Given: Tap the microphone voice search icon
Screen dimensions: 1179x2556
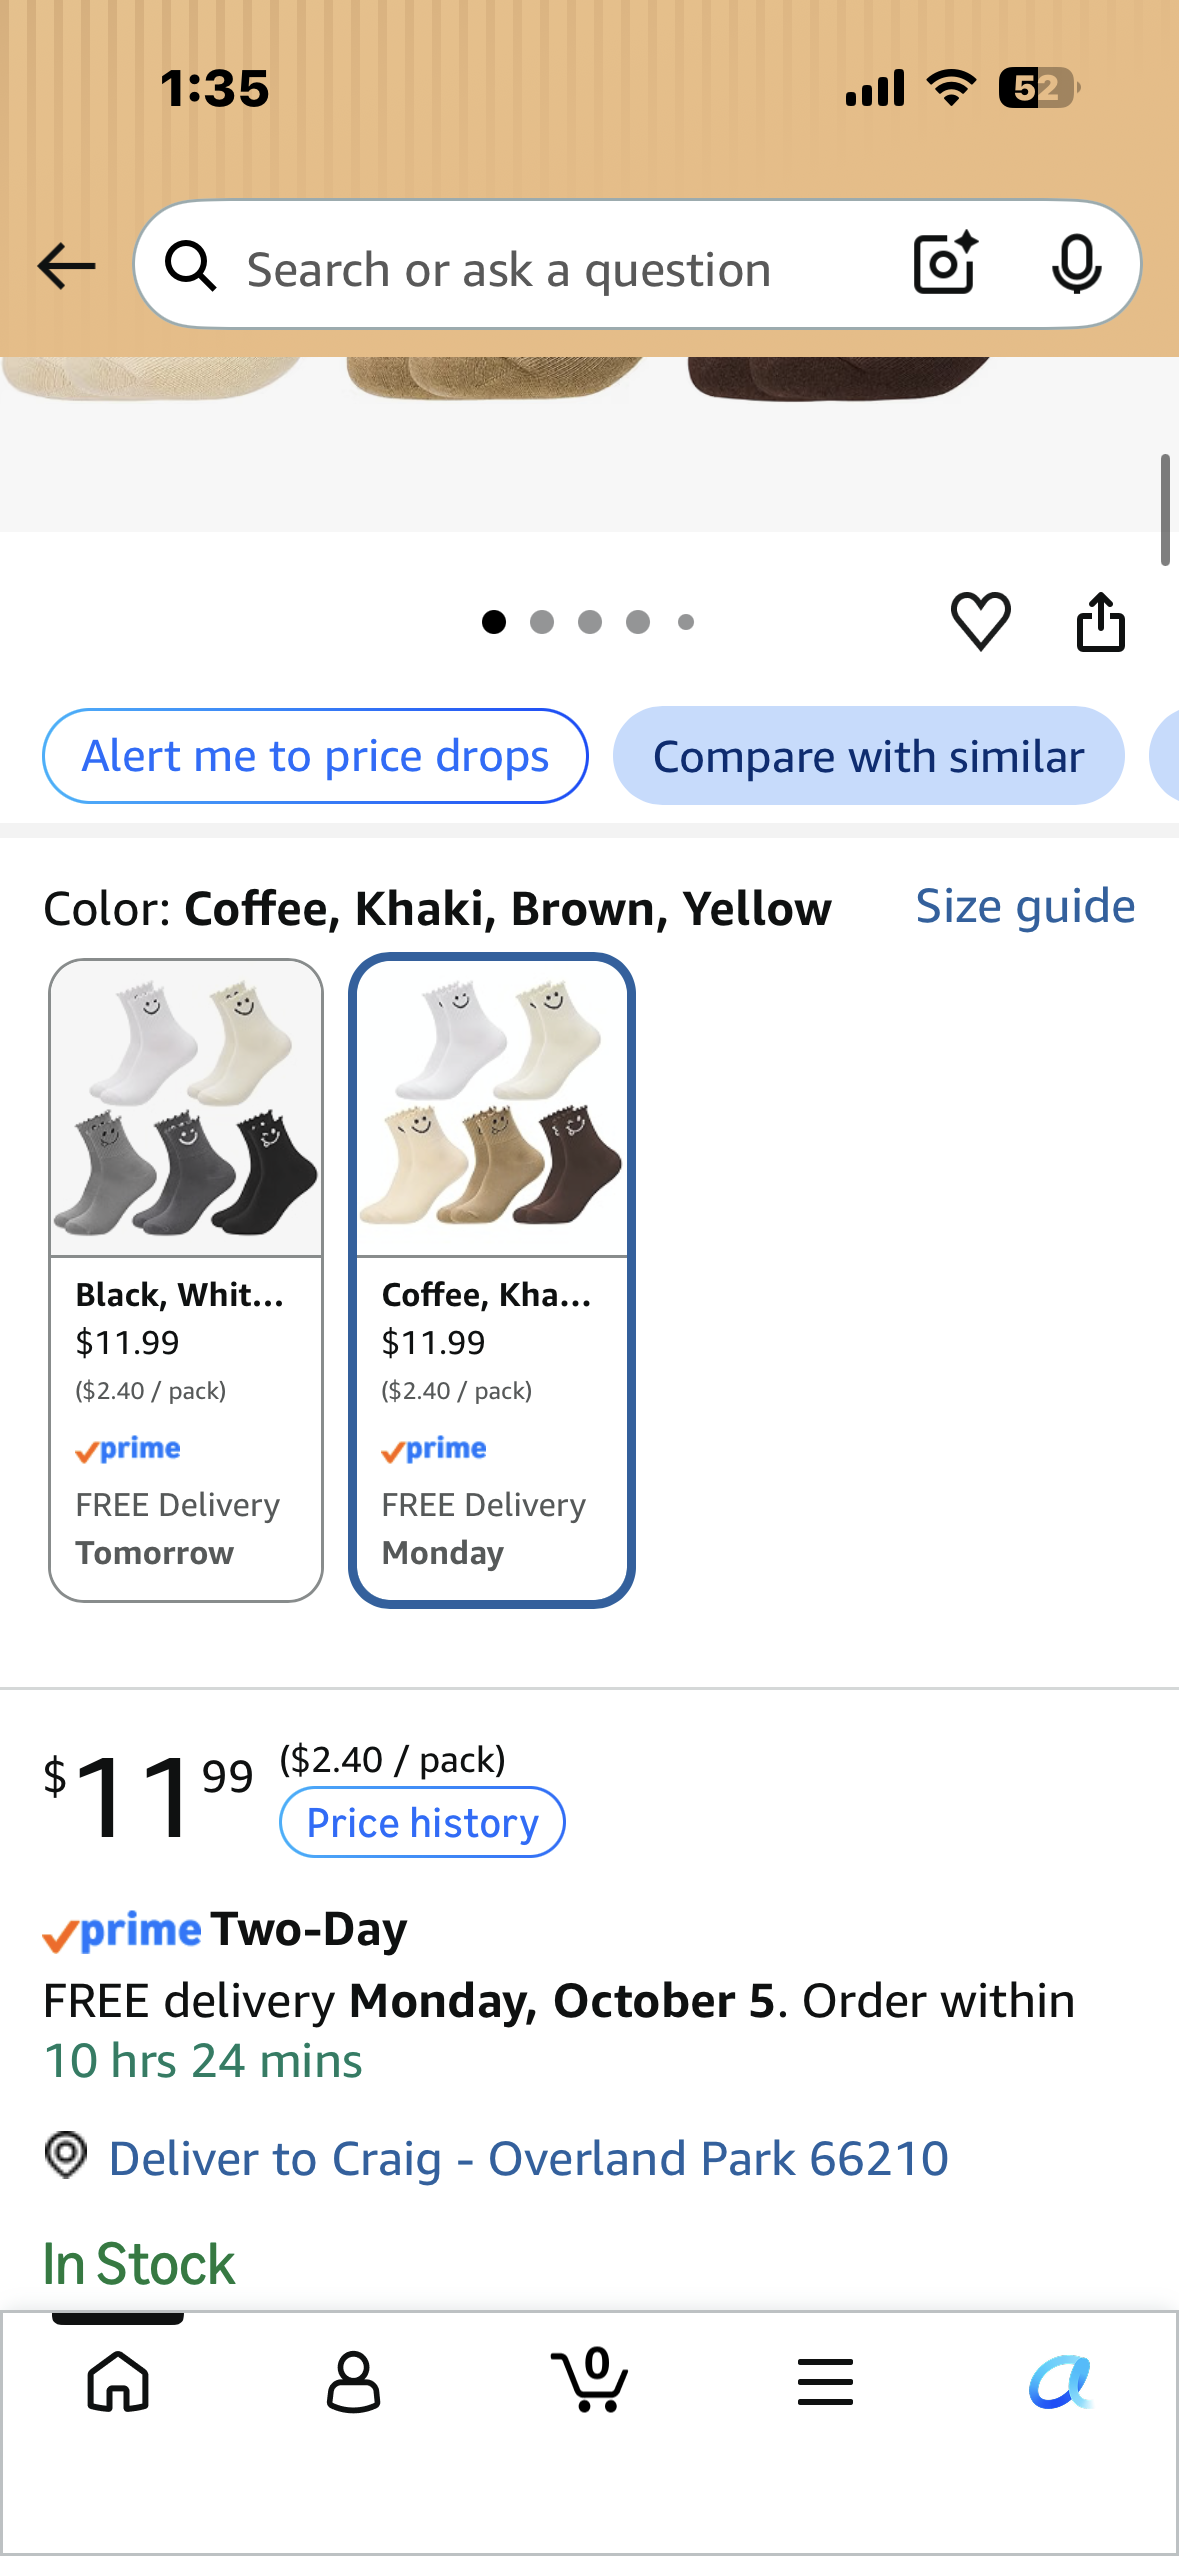Looking at the screenshot, I should point(1076,265).
